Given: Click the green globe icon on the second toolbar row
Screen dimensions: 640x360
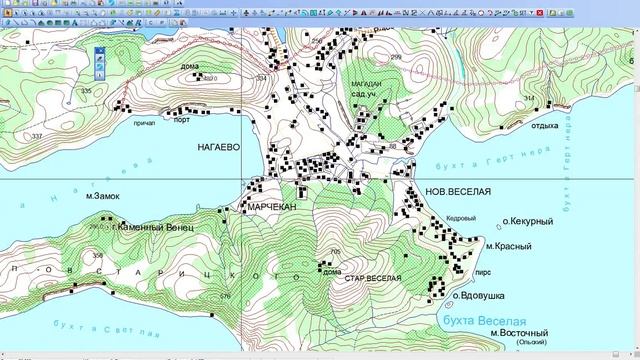Looking at the screenshot, I should tap(113, 13).
